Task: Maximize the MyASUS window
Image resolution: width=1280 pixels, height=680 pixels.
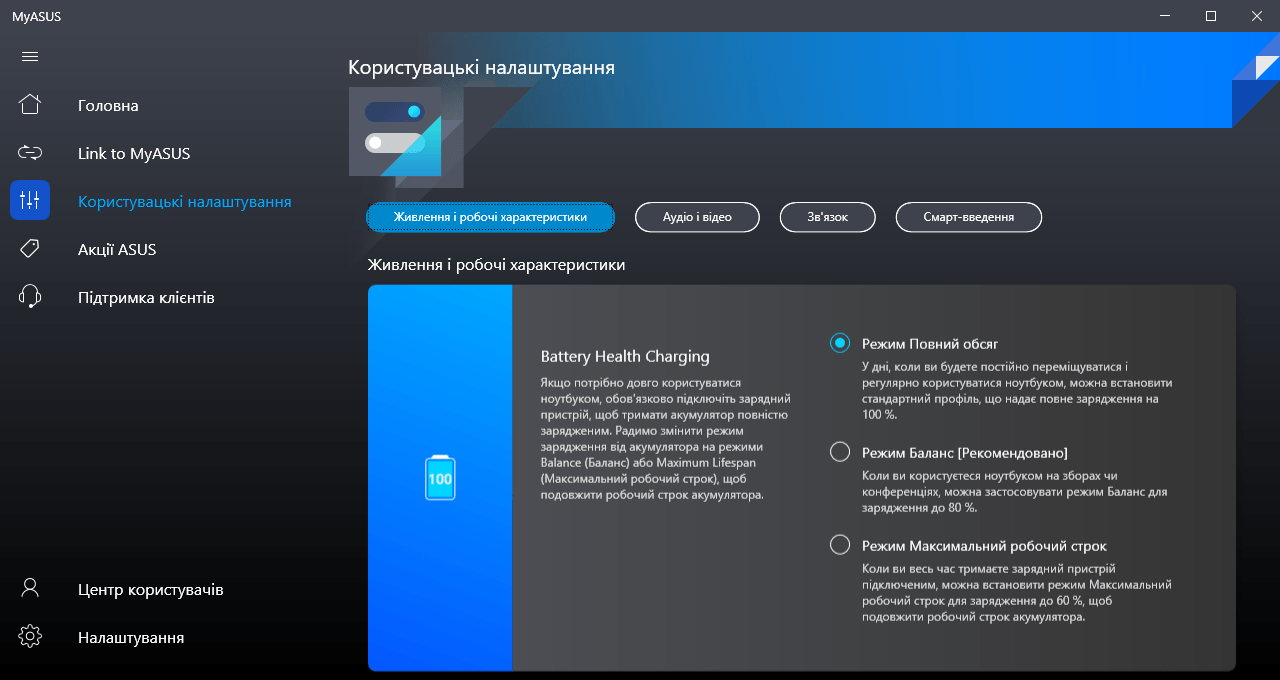Action: [x=1211, y=16]
